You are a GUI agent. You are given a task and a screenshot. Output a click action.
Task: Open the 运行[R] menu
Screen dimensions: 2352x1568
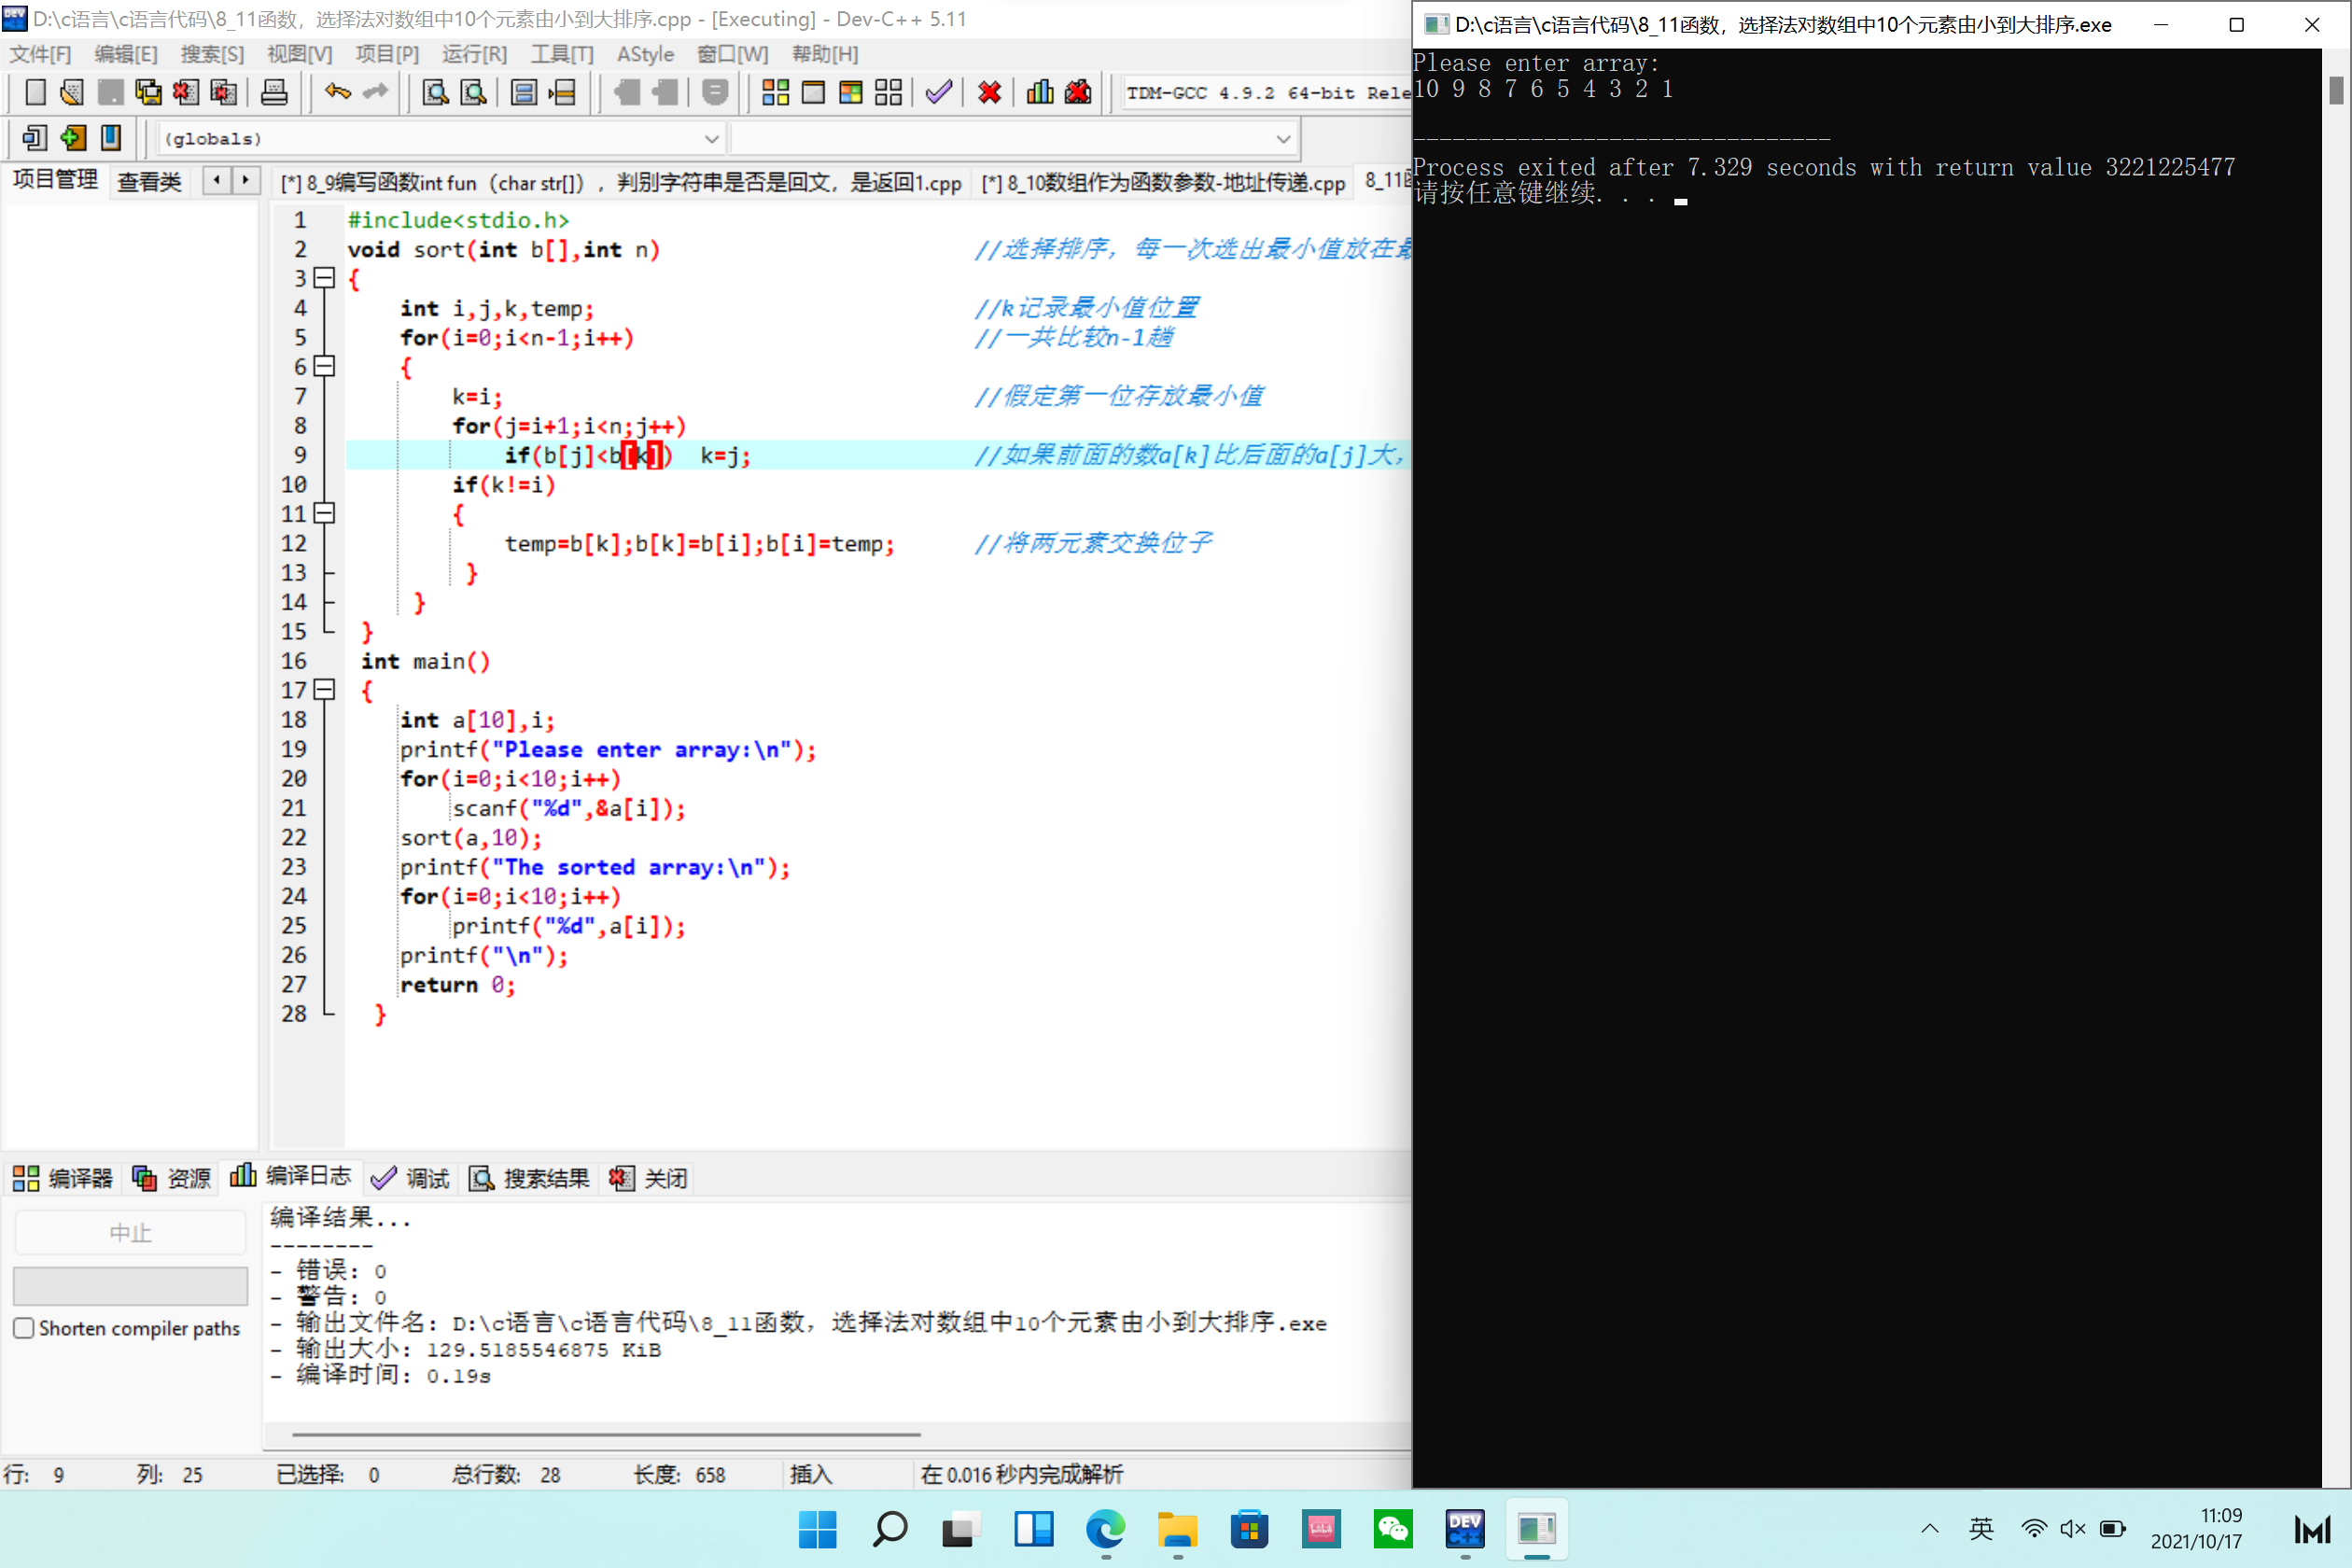coord(474,54)
